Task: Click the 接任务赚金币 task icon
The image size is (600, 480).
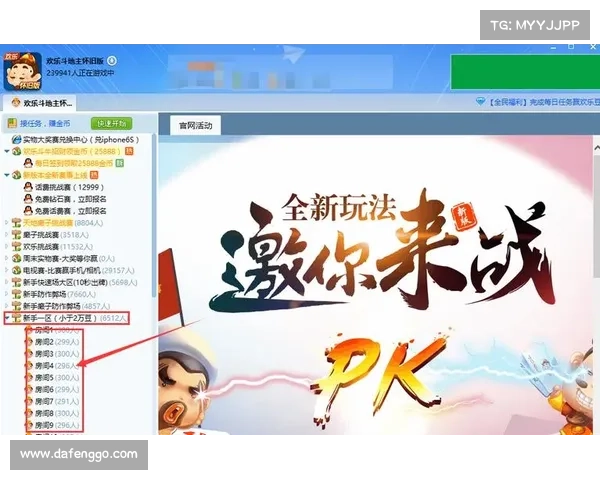Action: click(12, 123)
